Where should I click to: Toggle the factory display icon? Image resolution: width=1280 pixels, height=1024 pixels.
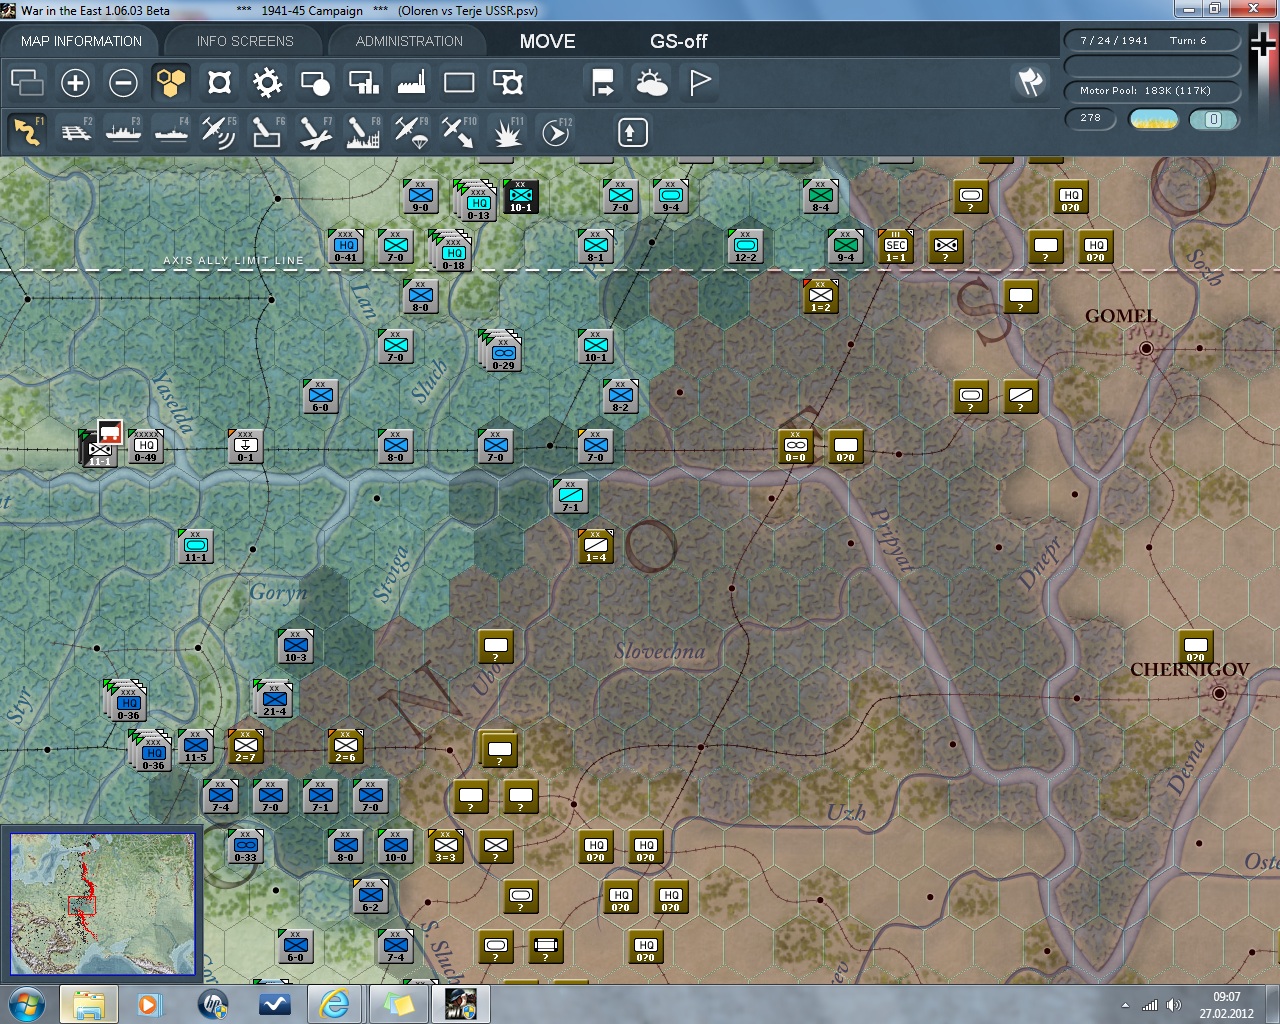point(411,82)
